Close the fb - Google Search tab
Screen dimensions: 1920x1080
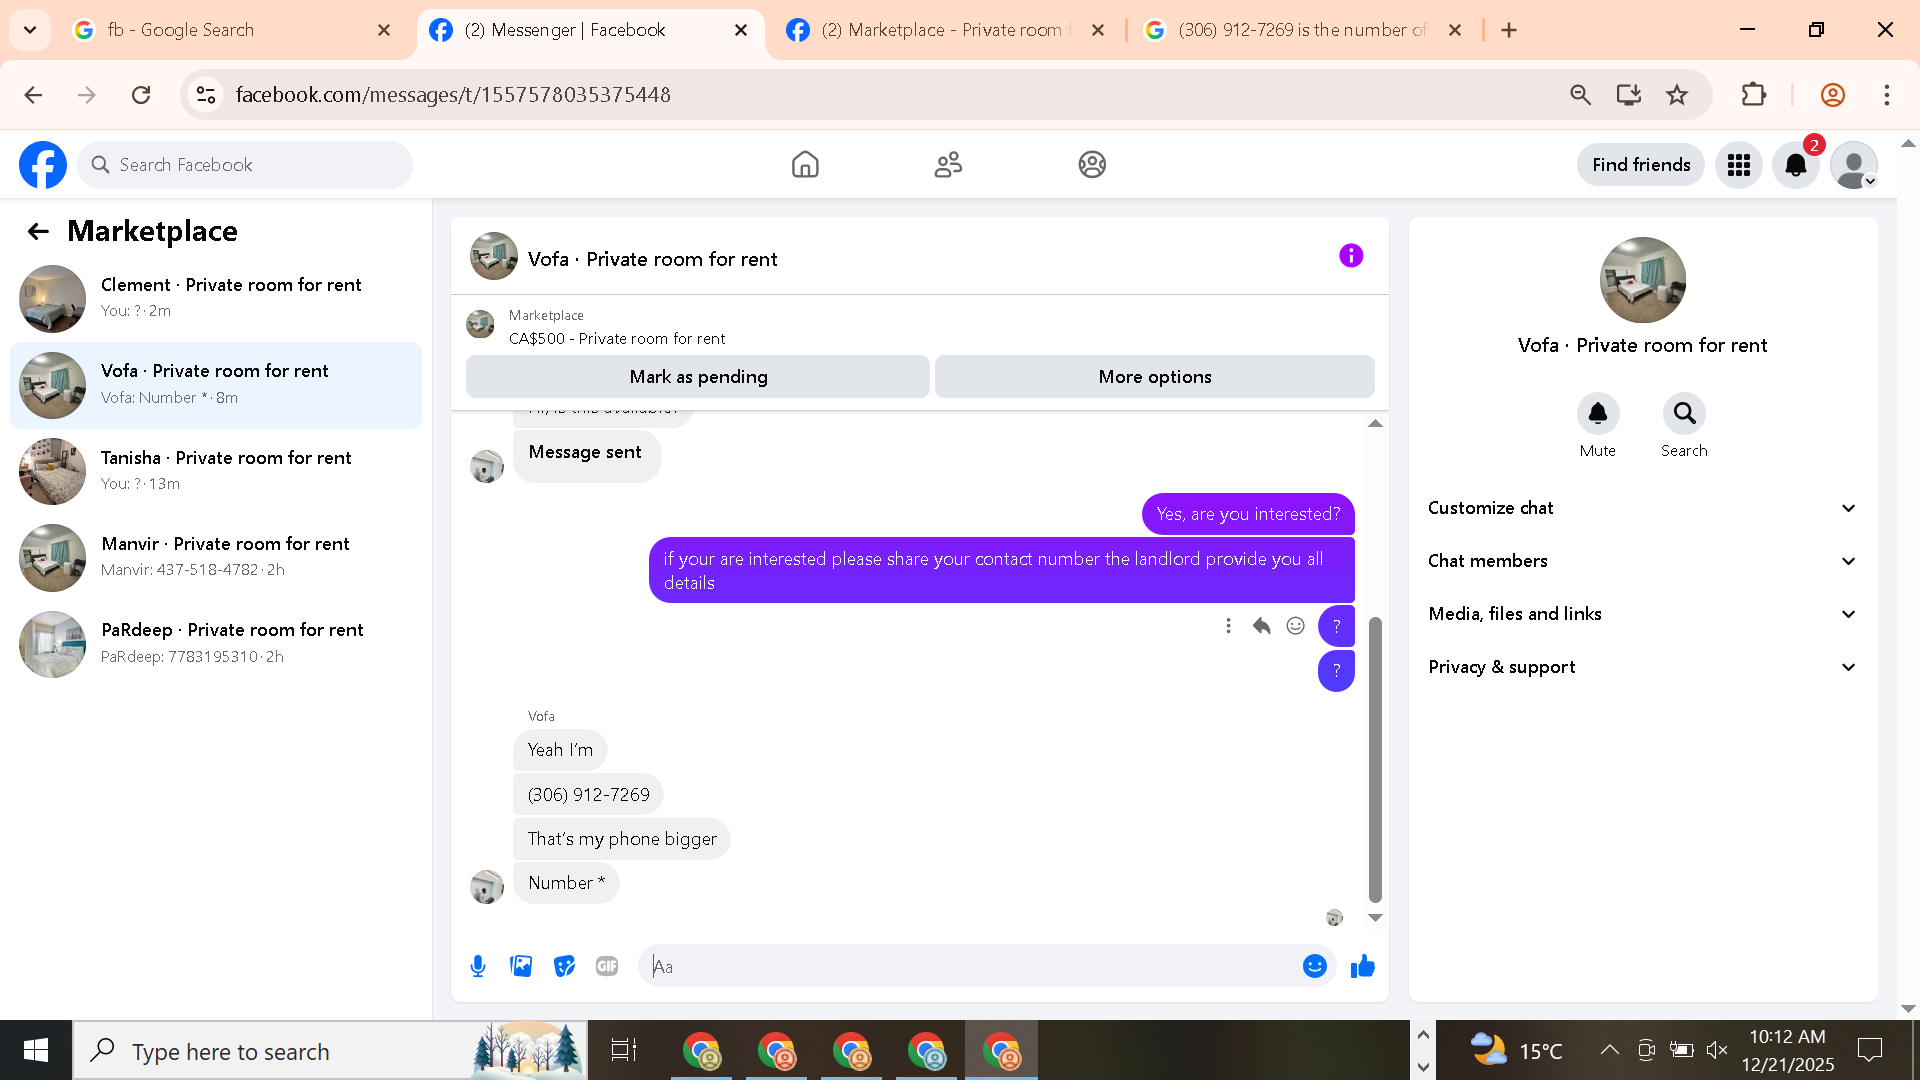384,30
